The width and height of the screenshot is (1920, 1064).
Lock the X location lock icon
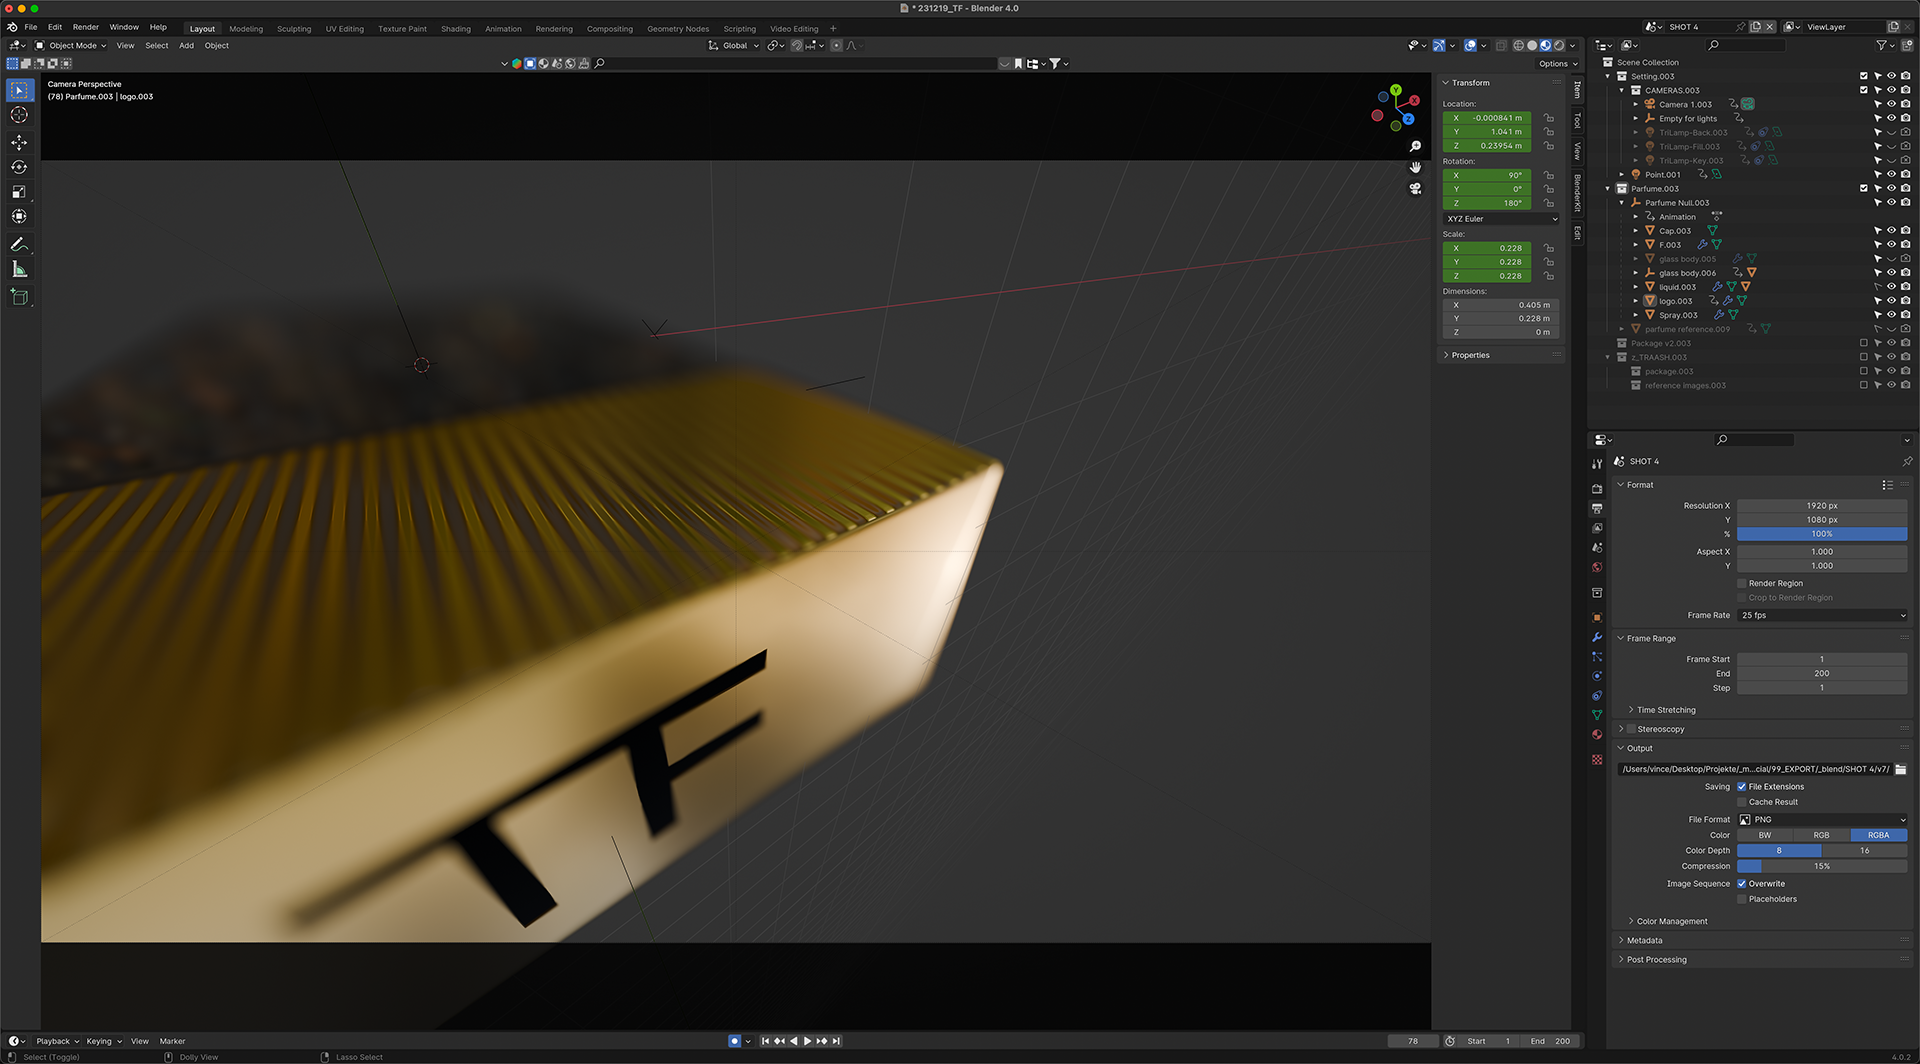coord(1548,118)
